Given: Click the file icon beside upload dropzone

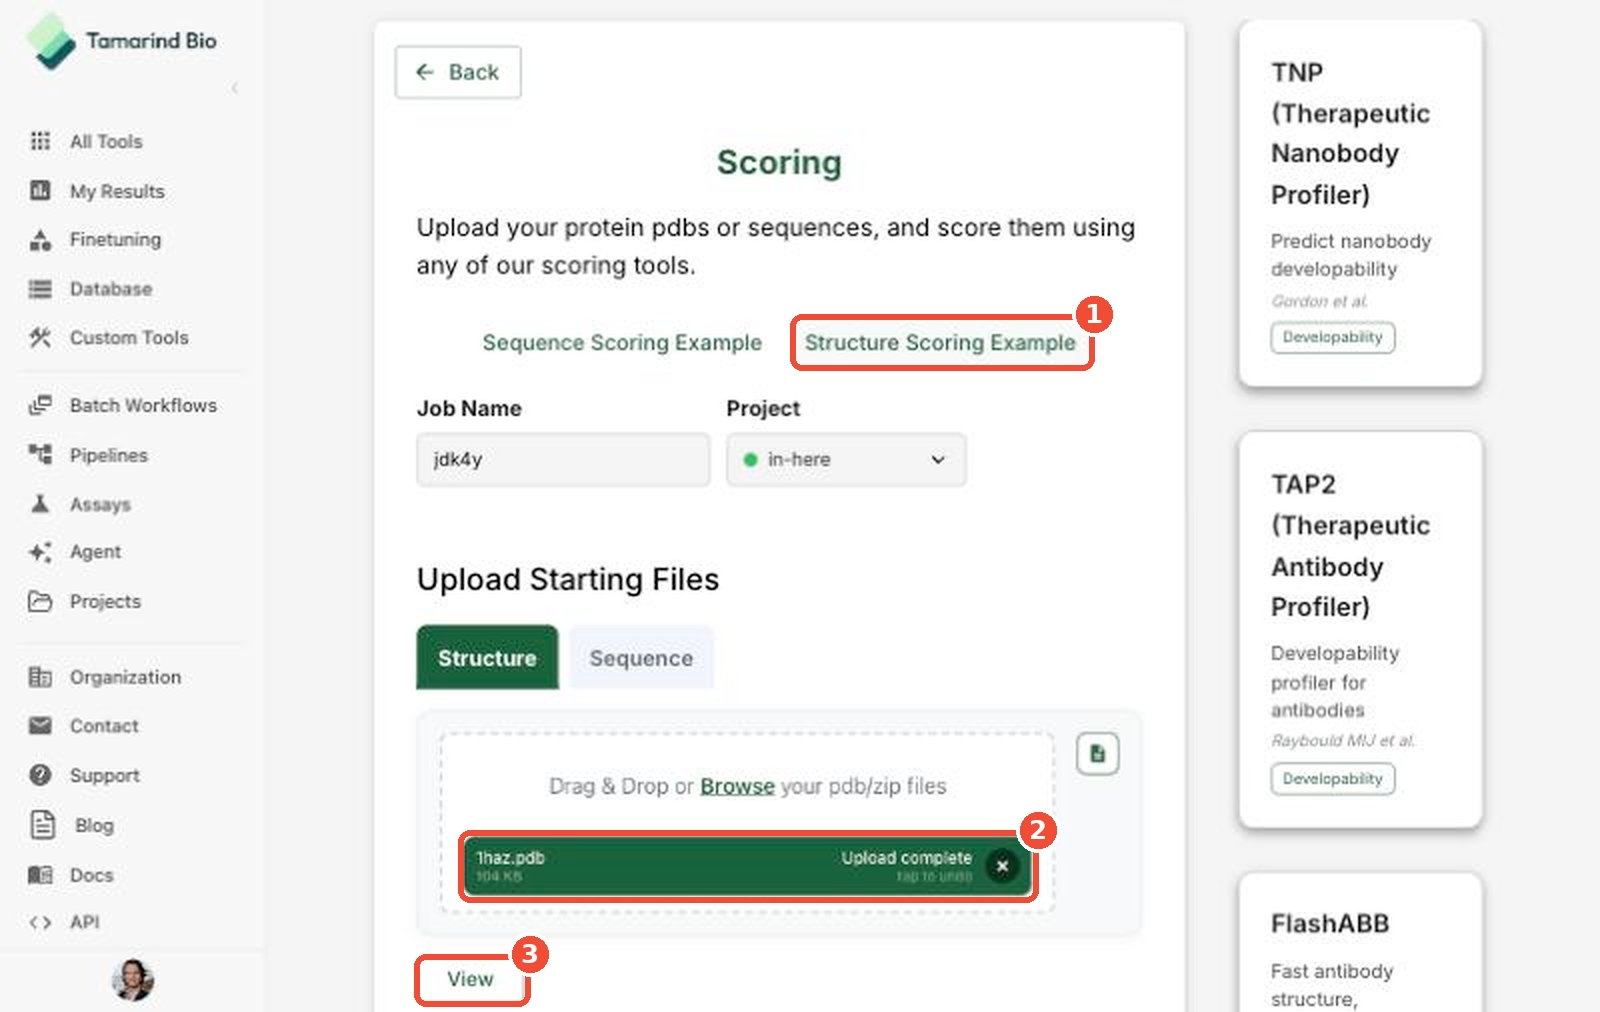Looking at the screenshot, I should pos(1097,753).
